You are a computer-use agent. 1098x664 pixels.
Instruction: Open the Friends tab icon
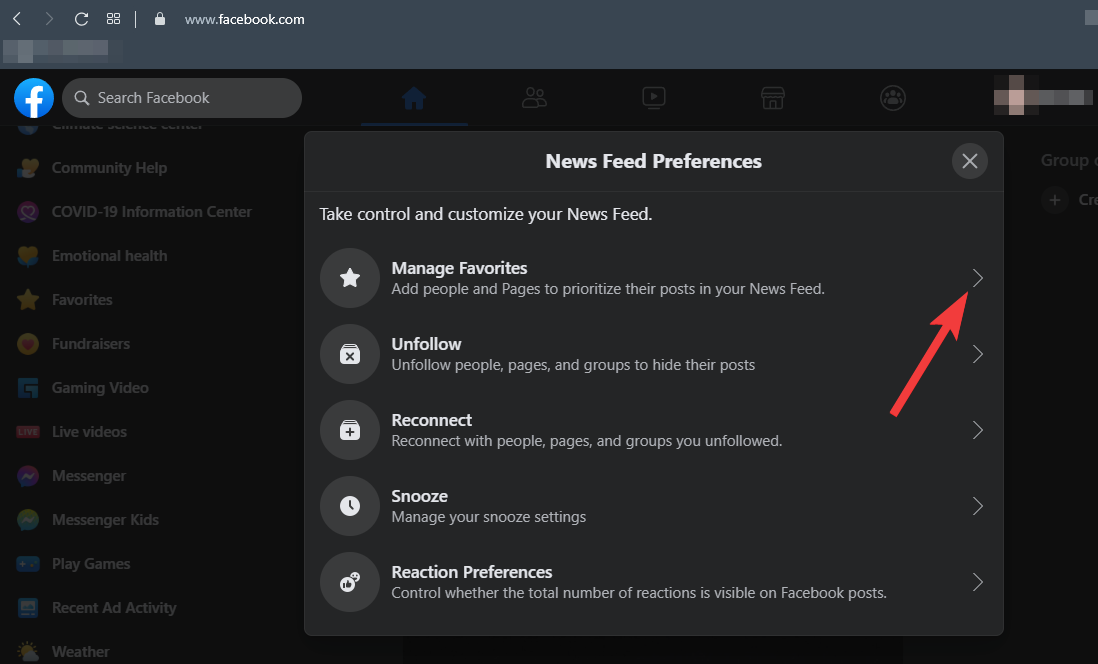(534, 98)
